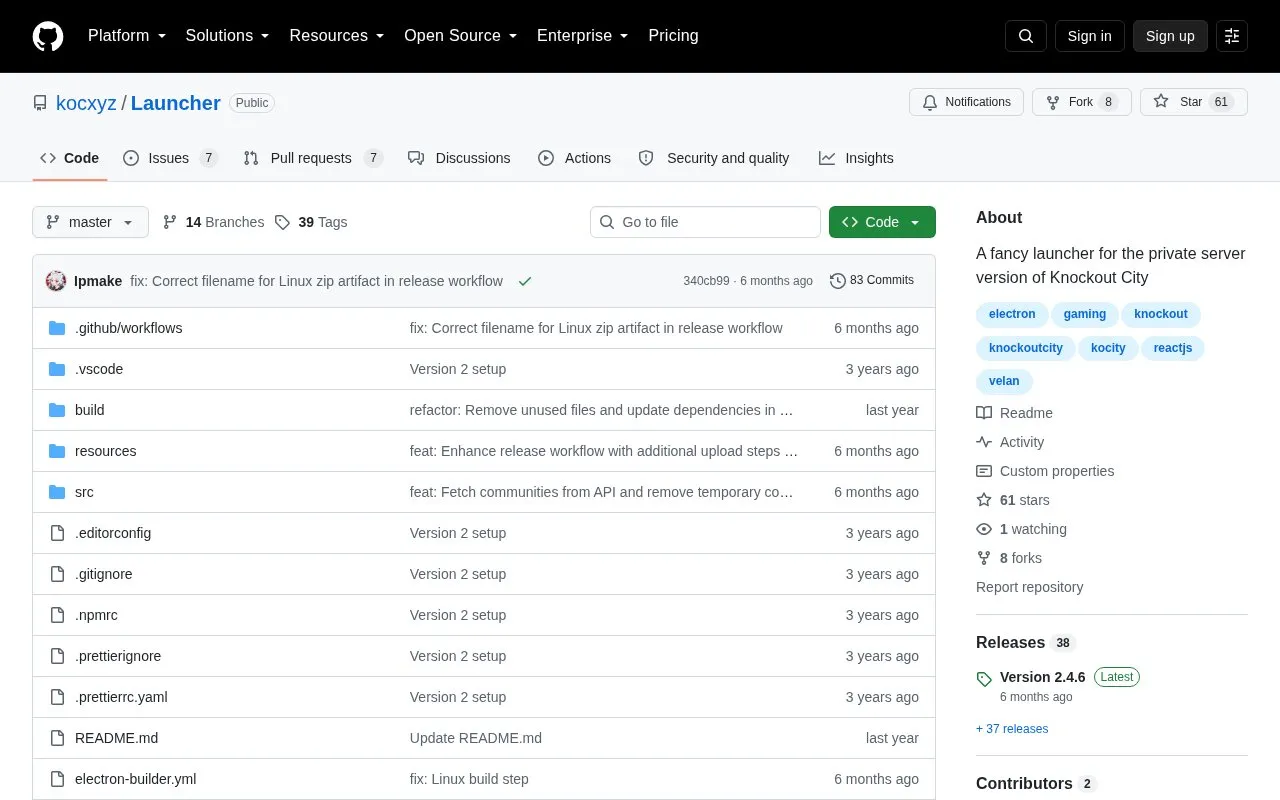
Task: Open the Readme link in About
Action: click(x=1015, y=413)
